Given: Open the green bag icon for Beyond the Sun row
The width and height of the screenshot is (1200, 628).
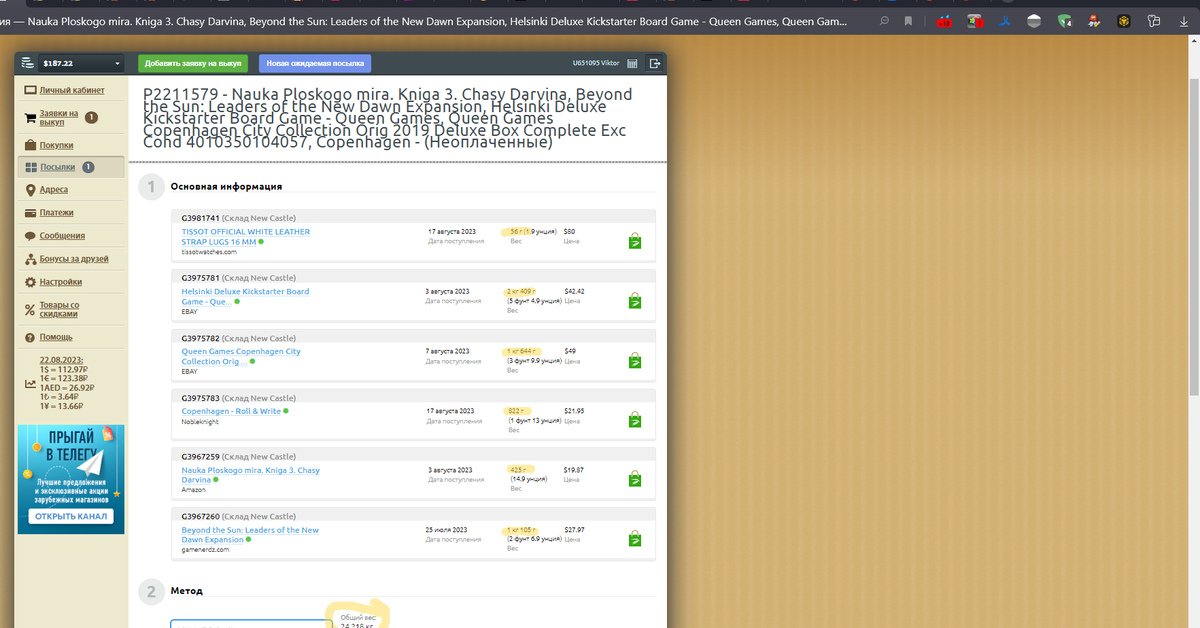Looking at the screenshot, I should tap(634, 539).
